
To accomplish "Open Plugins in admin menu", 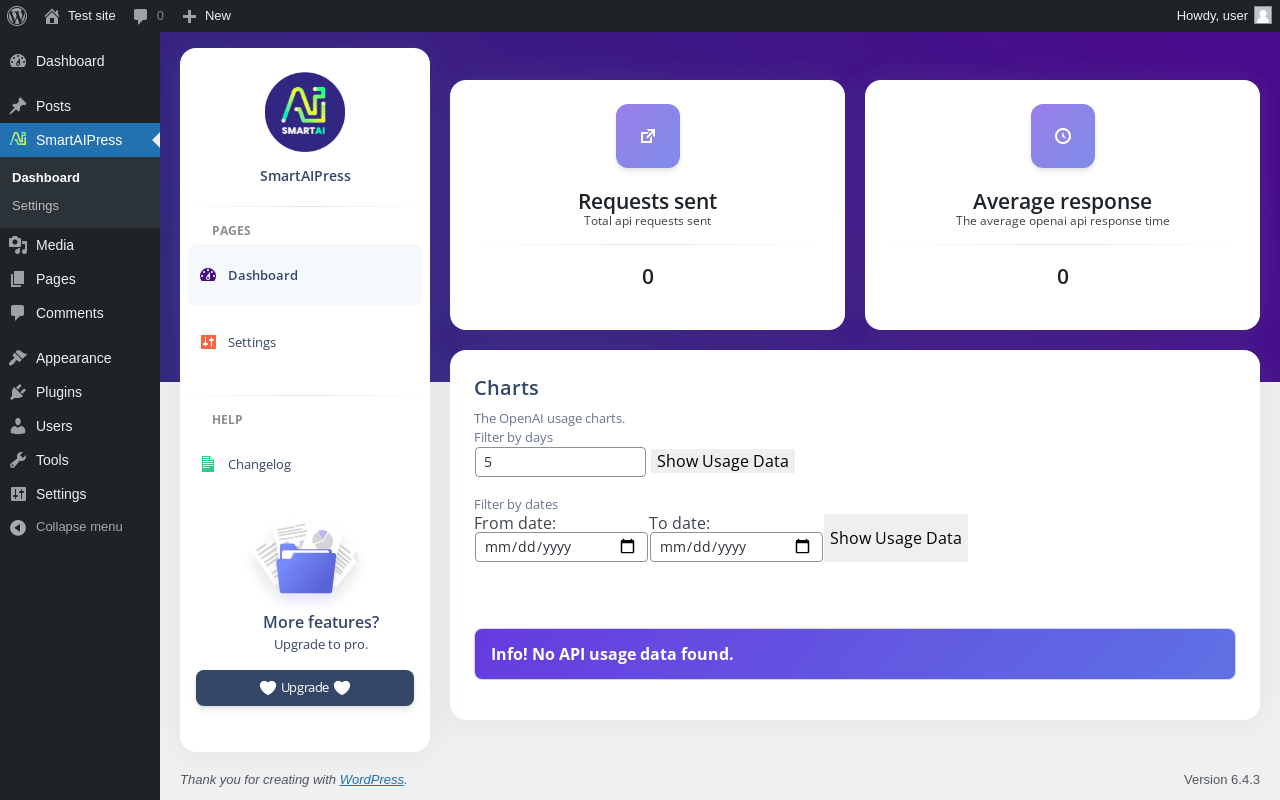I will [80, 392].
